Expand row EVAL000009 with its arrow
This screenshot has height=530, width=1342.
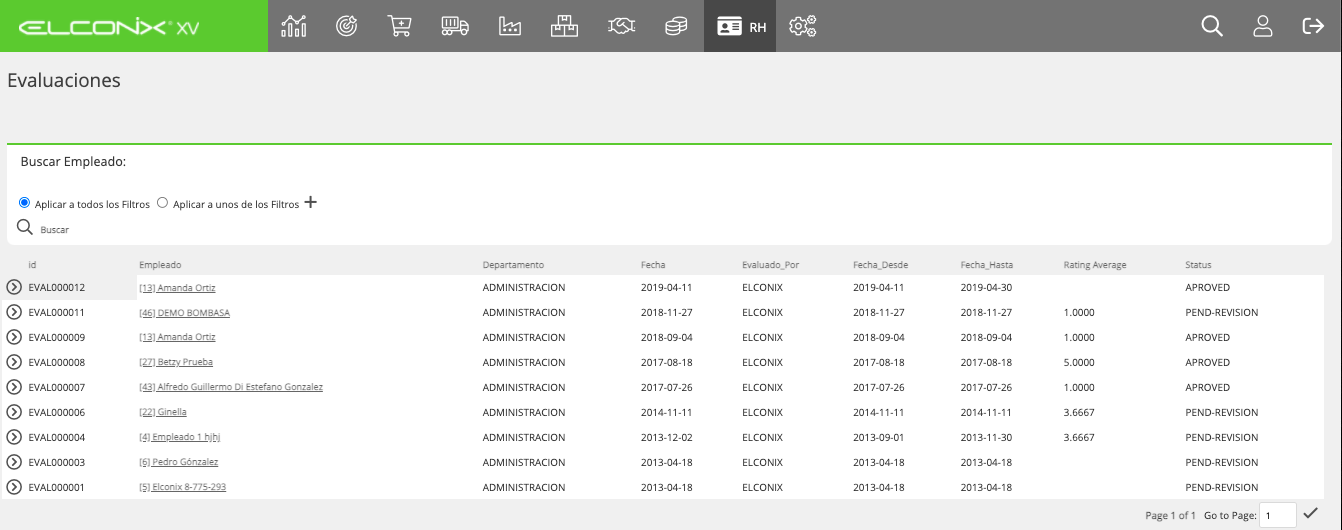click(14, 337)
